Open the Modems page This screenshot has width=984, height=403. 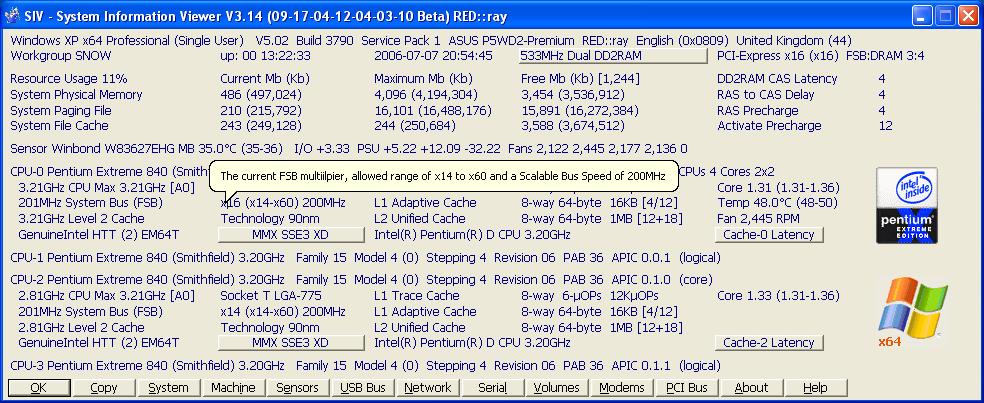(622, 388)
